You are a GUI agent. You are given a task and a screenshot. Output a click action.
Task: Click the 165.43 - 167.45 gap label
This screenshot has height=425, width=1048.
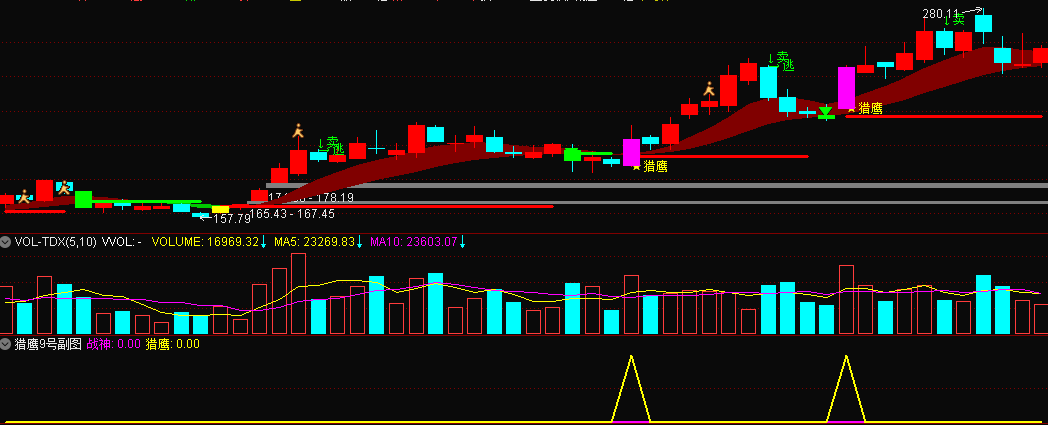point(292,214)
